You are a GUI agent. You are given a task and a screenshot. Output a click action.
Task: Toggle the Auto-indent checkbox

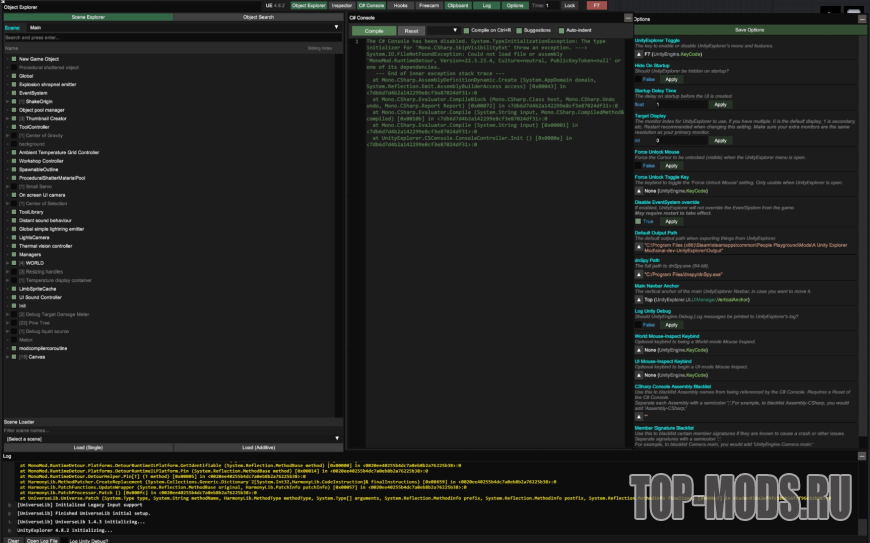tap(561, 31)
